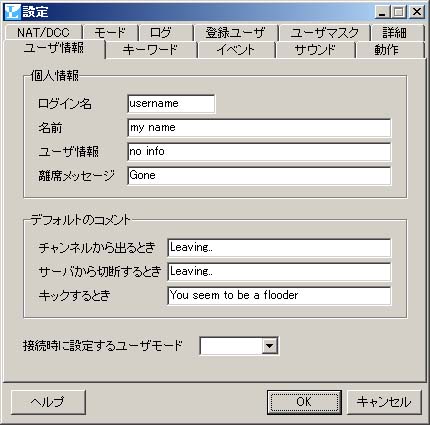Switch to the サウンド tab
This screenshot has width=430, height=425.
(315, 50)
